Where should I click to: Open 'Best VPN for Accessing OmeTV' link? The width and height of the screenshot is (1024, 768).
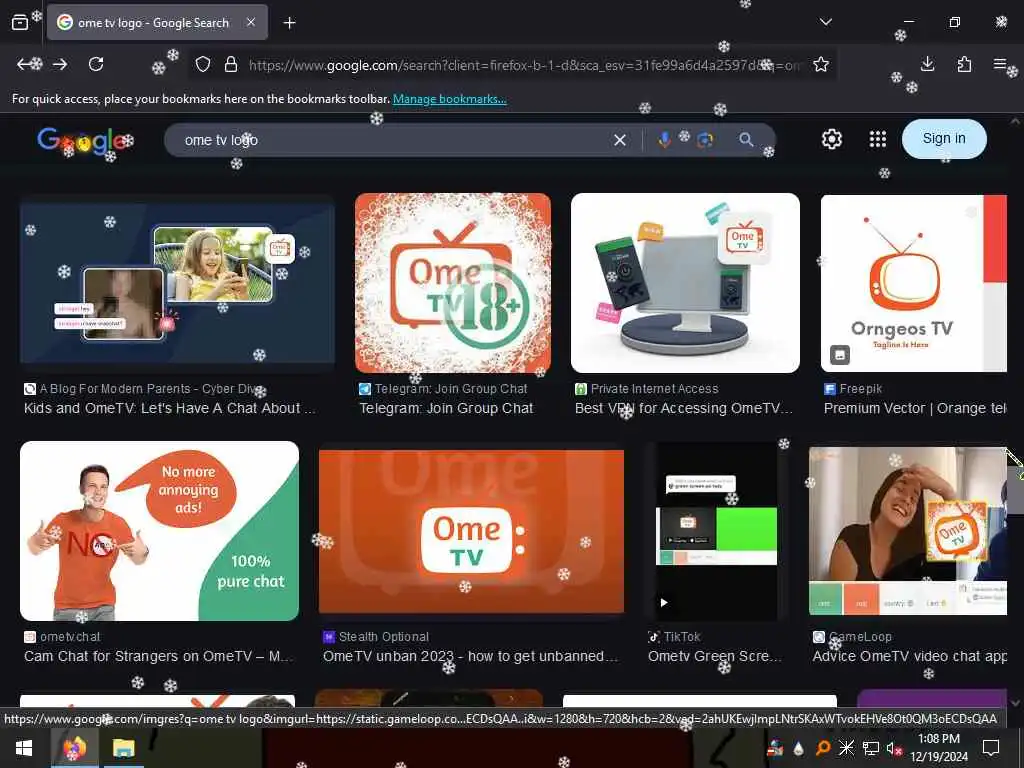click(x=683, y=408)
